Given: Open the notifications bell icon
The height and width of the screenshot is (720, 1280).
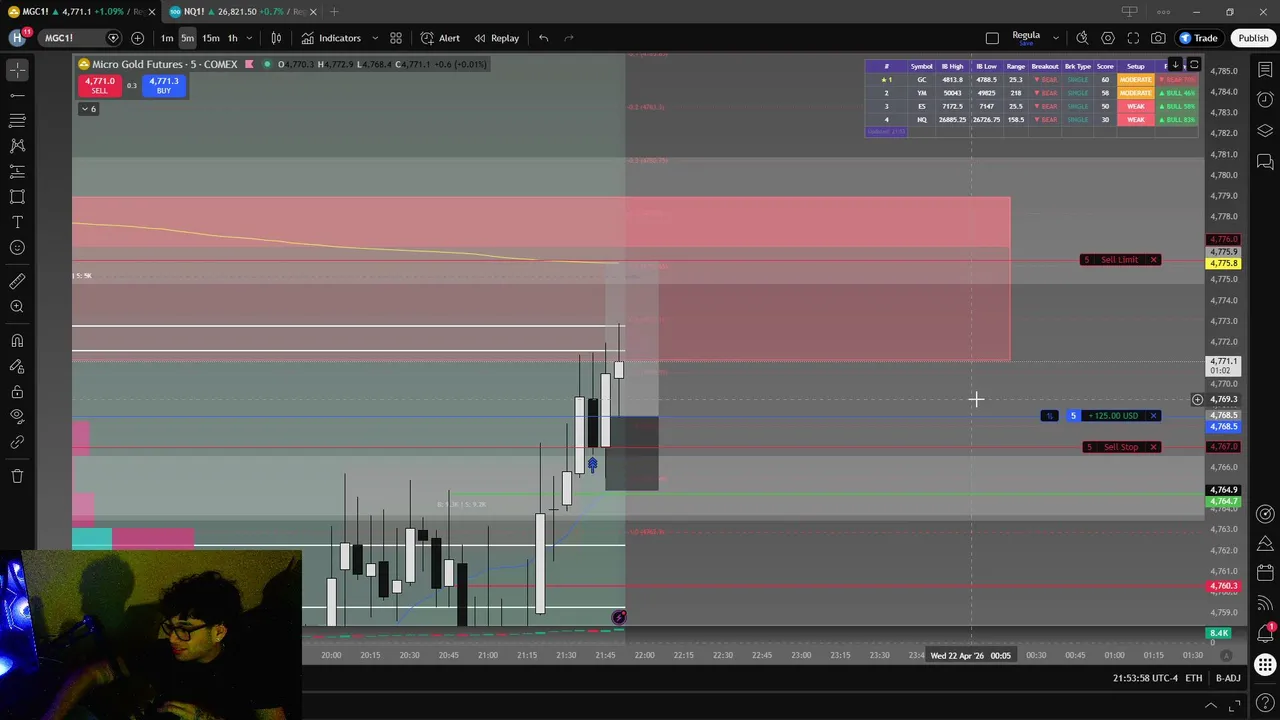Looking at the screenshot, I should 1265,634.
